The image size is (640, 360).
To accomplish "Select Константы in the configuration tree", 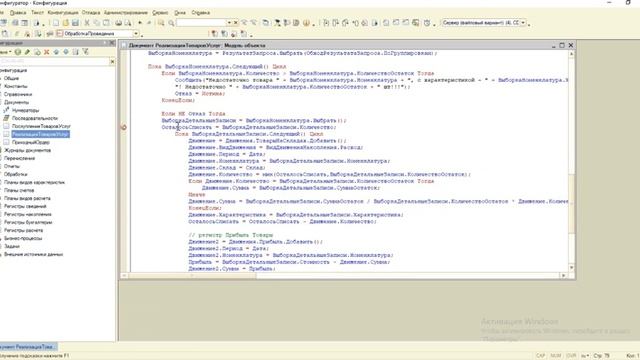I will 16,86.
